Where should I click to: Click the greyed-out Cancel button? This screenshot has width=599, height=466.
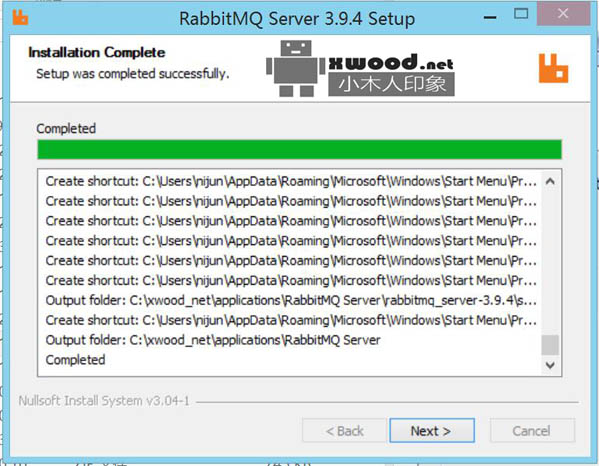[x=532, y=430]
